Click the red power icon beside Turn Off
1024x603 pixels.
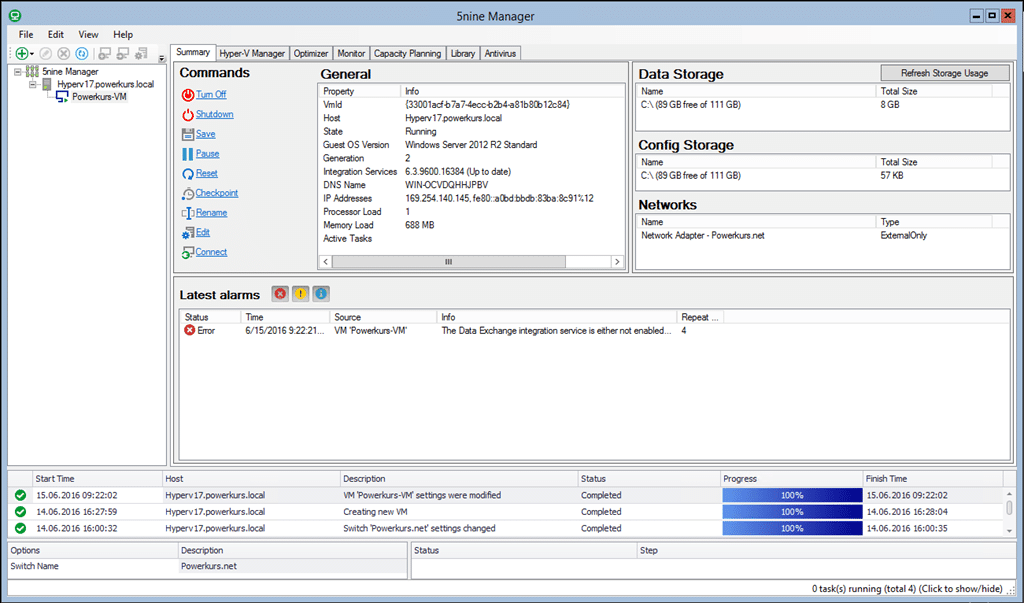pos(187,95)
